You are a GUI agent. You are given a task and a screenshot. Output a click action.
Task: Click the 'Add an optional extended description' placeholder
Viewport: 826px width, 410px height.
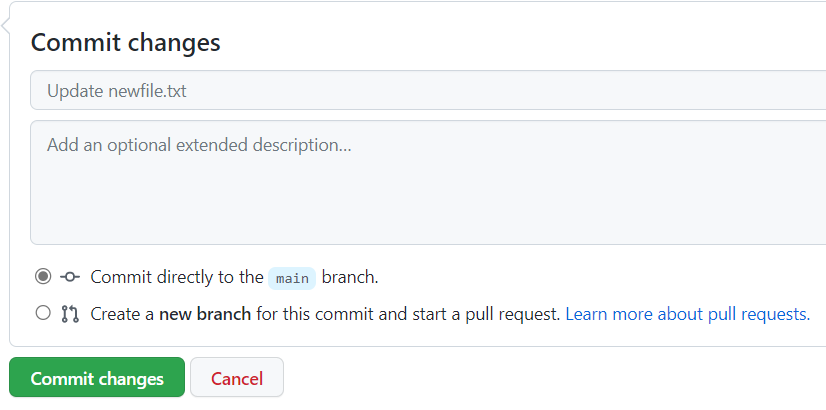pos(199,145)
